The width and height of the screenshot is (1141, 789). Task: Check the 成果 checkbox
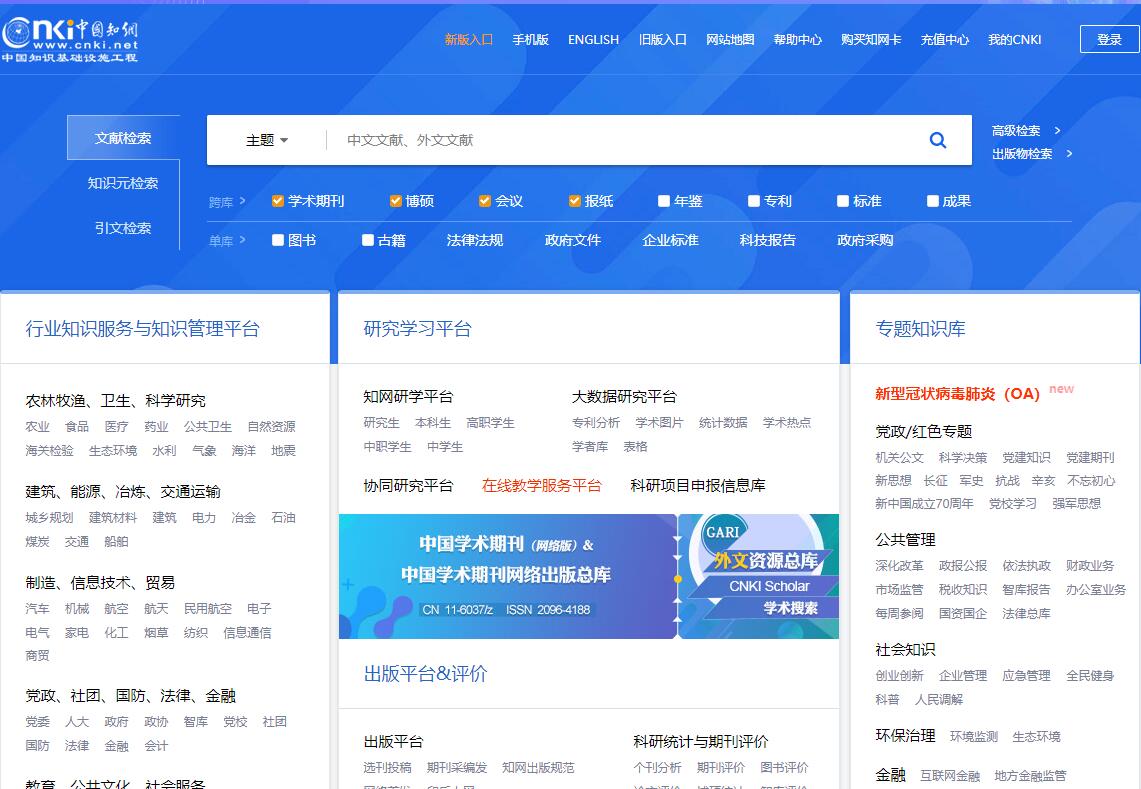(x=933, y=201)
